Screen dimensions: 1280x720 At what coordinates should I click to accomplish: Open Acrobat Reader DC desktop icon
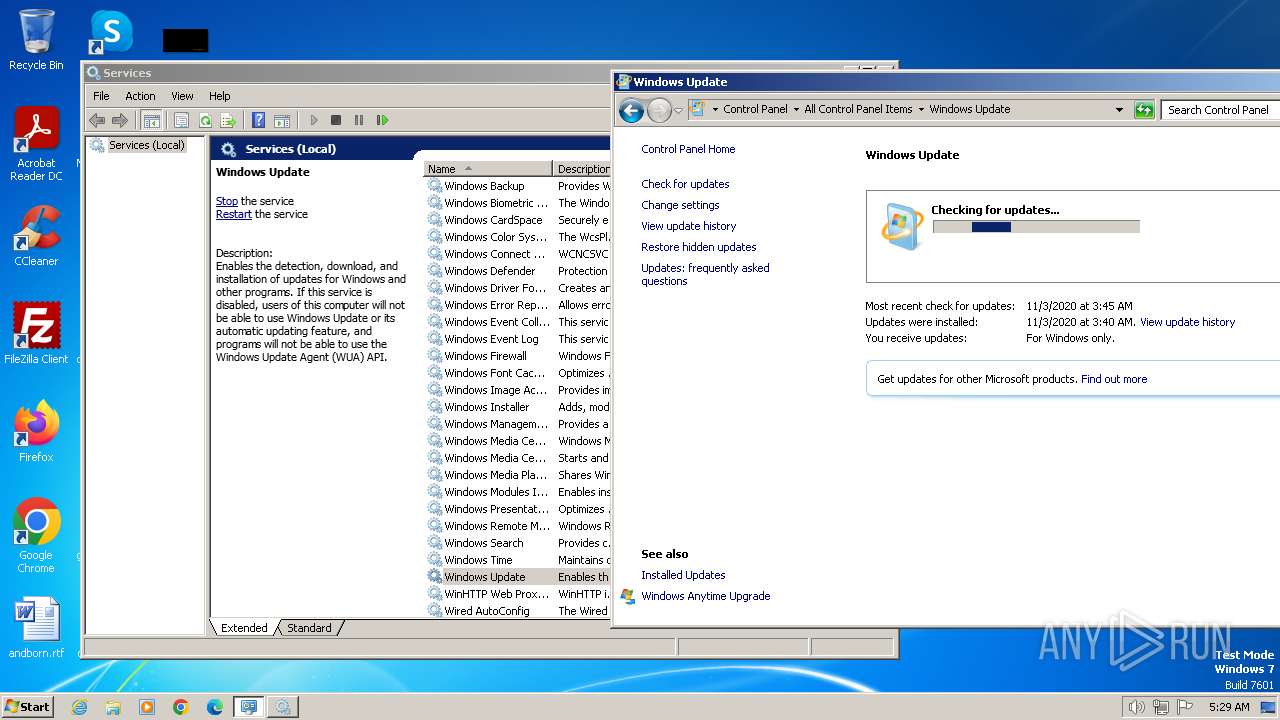point(36,144)
